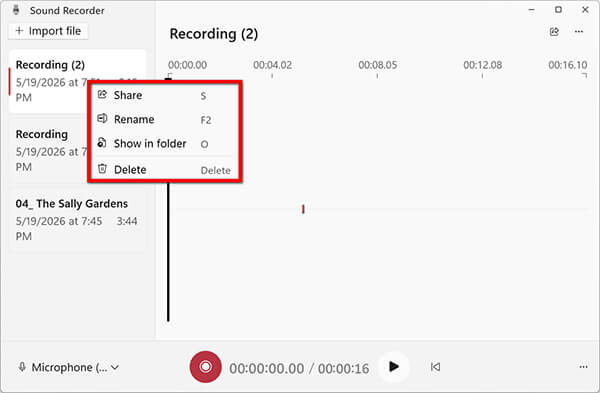The width and height of the screenshot is (600, 393).
Task: Click the Recording (2) heading title
Action: (x=214, y=34)
